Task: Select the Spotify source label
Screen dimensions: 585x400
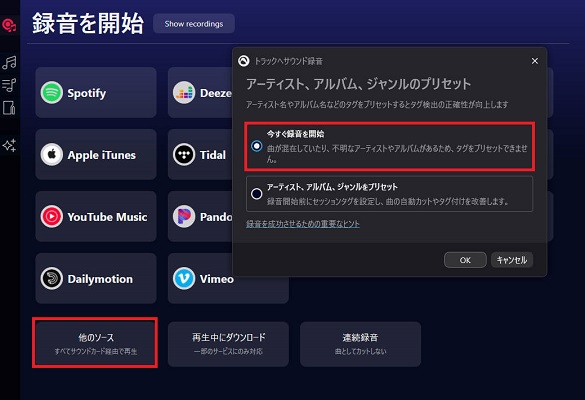Action: [87, 93]
